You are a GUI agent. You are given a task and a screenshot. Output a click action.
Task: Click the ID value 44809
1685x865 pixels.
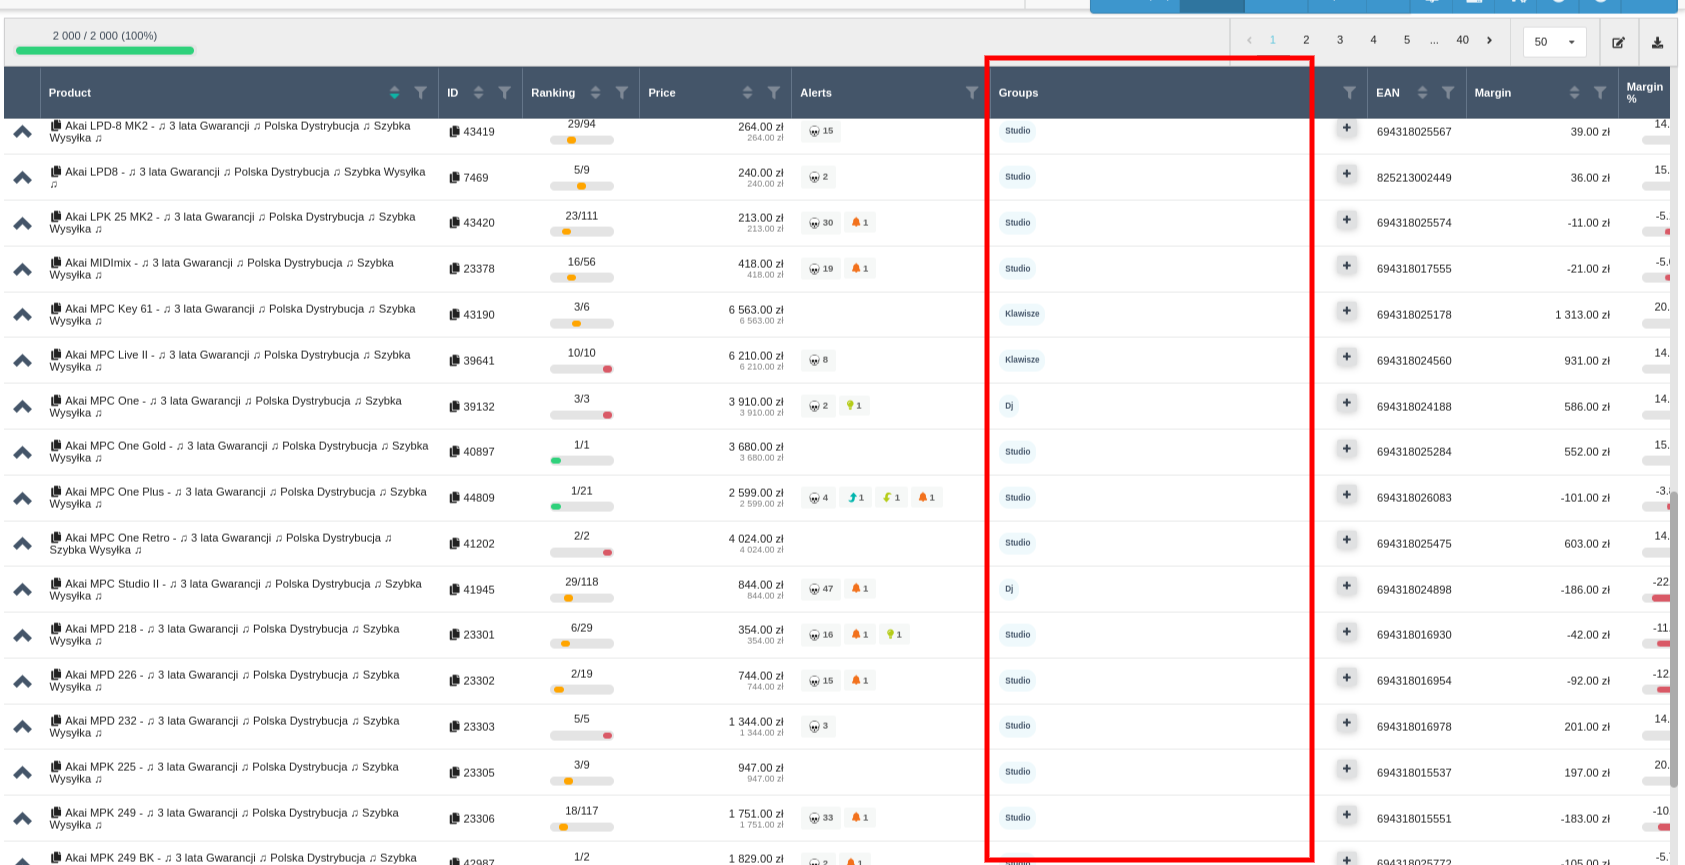[479, 498]
